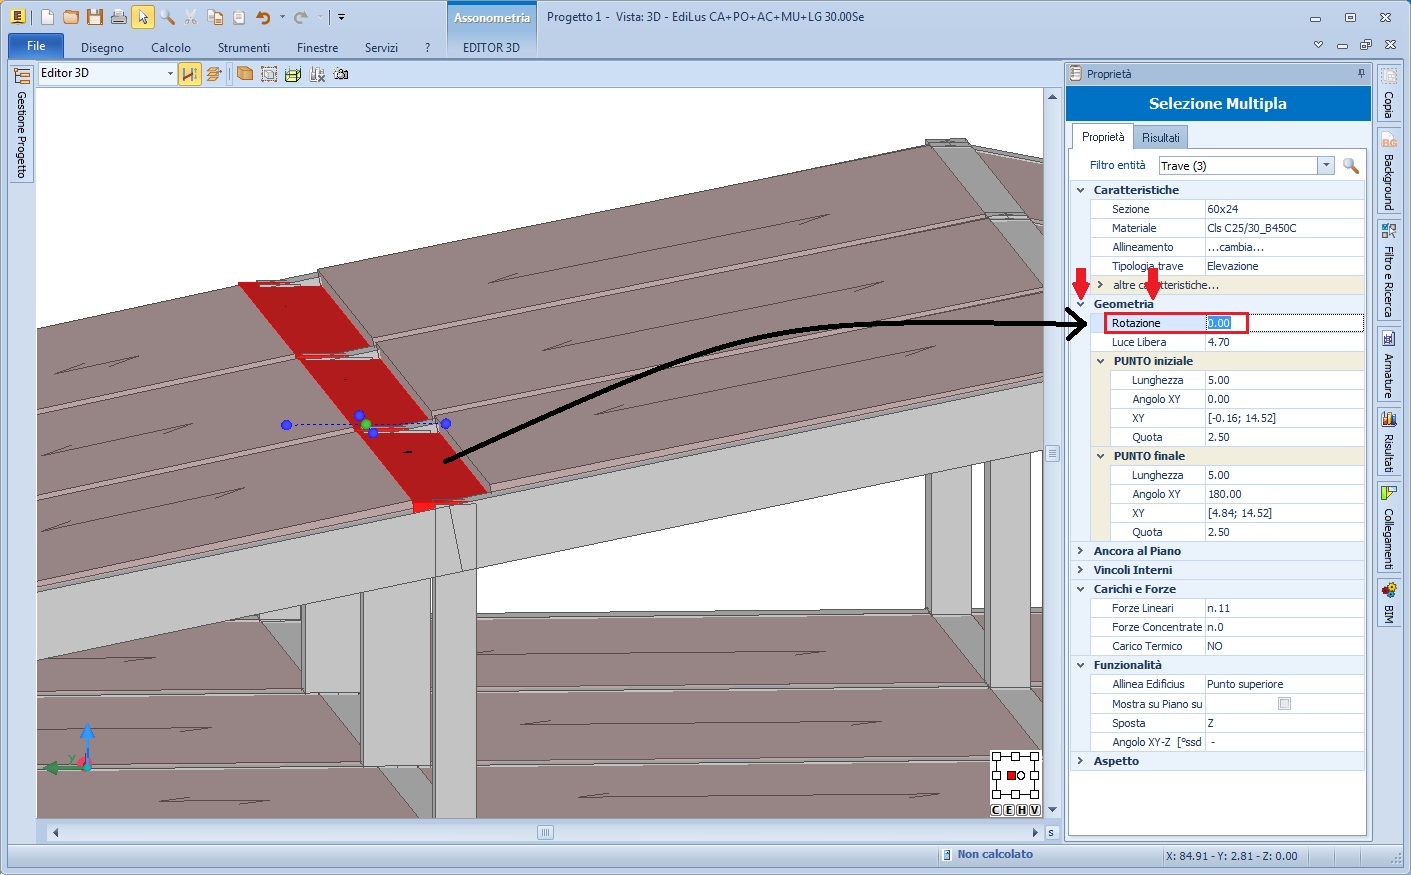Switch to the Risultati tab
Screen dimensions: 1411x875
[1160, 138]
